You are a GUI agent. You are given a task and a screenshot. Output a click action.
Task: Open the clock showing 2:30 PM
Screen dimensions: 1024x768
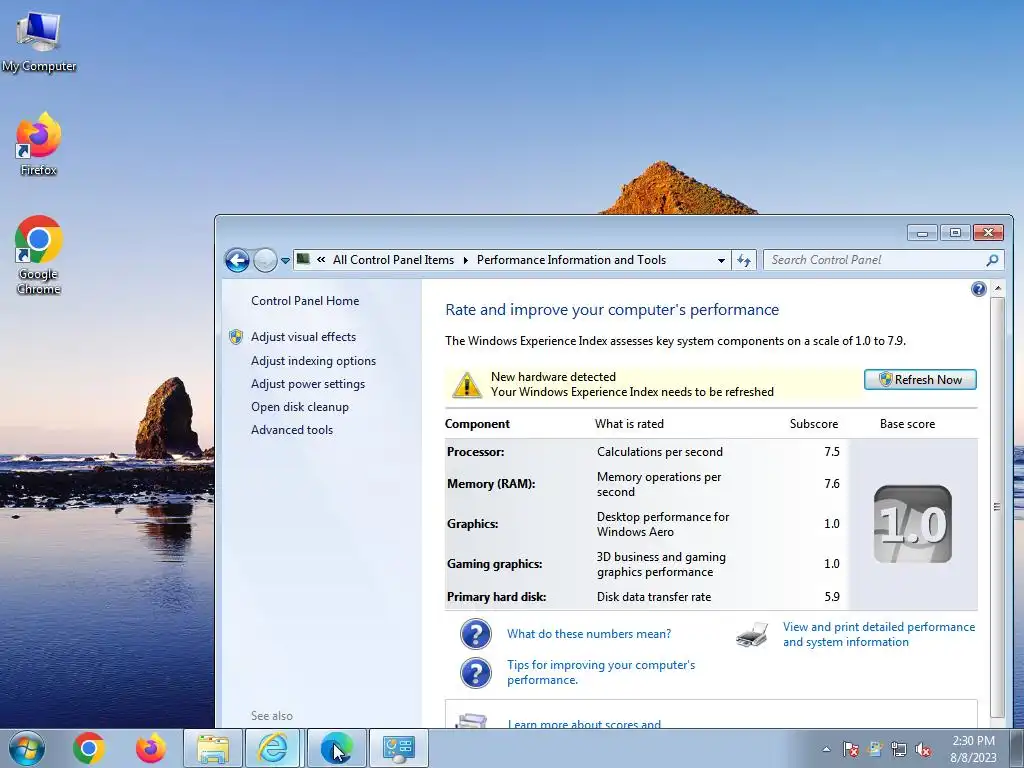coord(973,749)
